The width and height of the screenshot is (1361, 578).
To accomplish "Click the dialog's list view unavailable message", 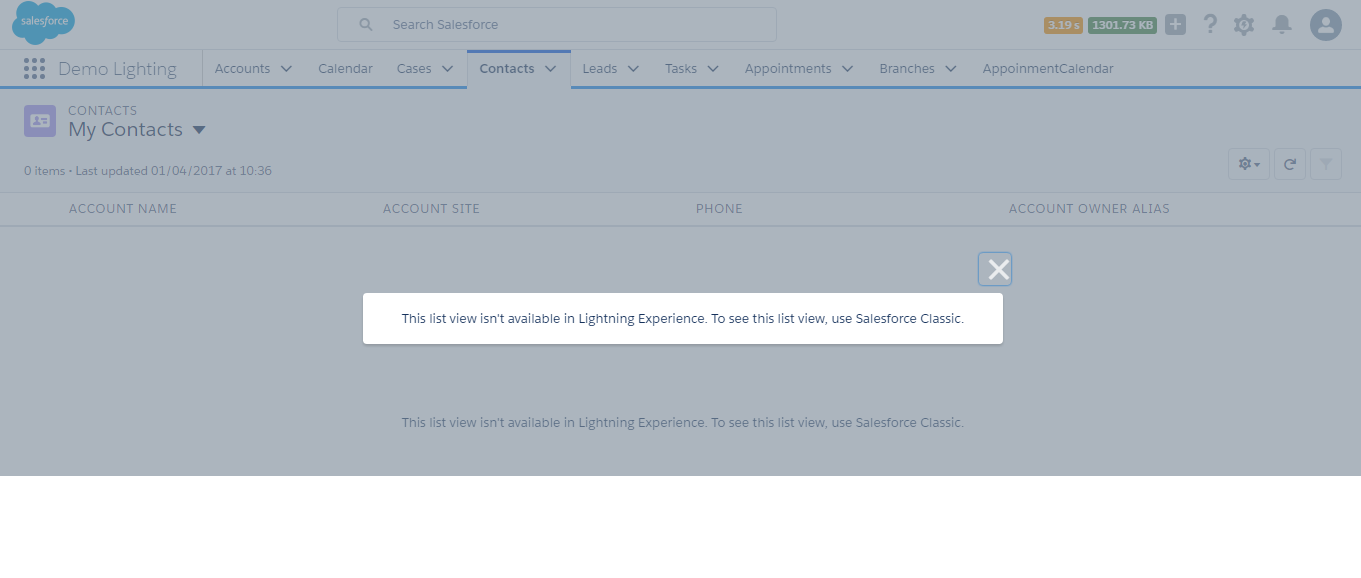I will pyautogui.click(x=683, y=319).
